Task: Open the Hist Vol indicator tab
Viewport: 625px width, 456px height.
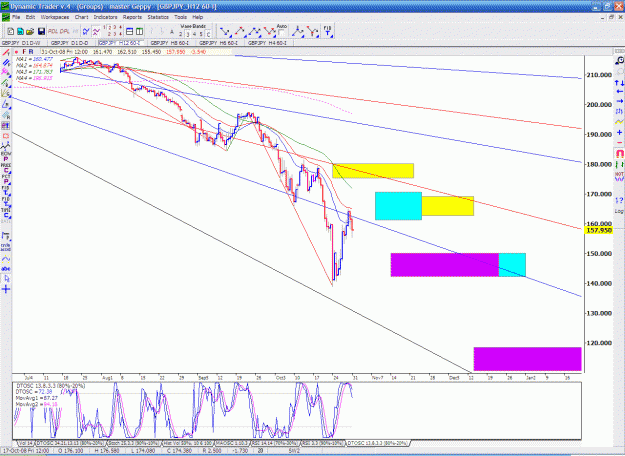Action: point(187,443)
